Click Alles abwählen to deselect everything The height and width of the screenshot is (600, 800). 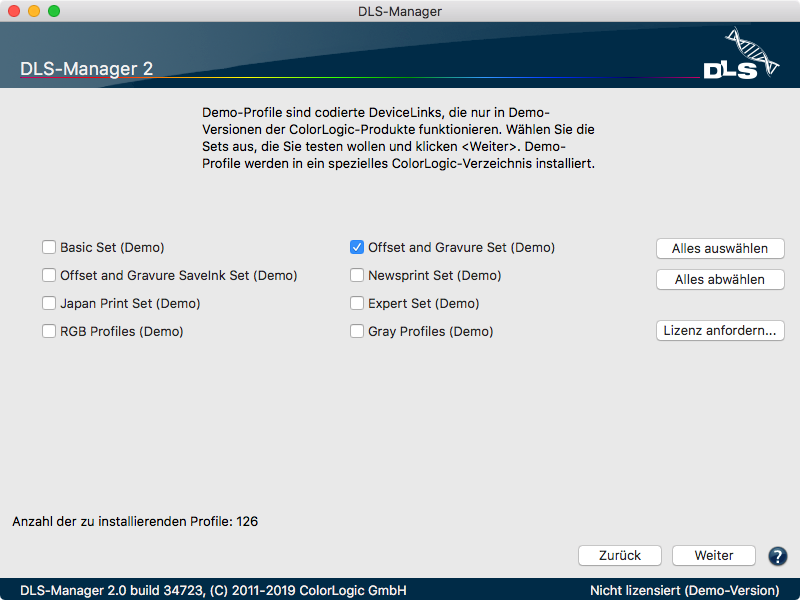click(720, 280)
